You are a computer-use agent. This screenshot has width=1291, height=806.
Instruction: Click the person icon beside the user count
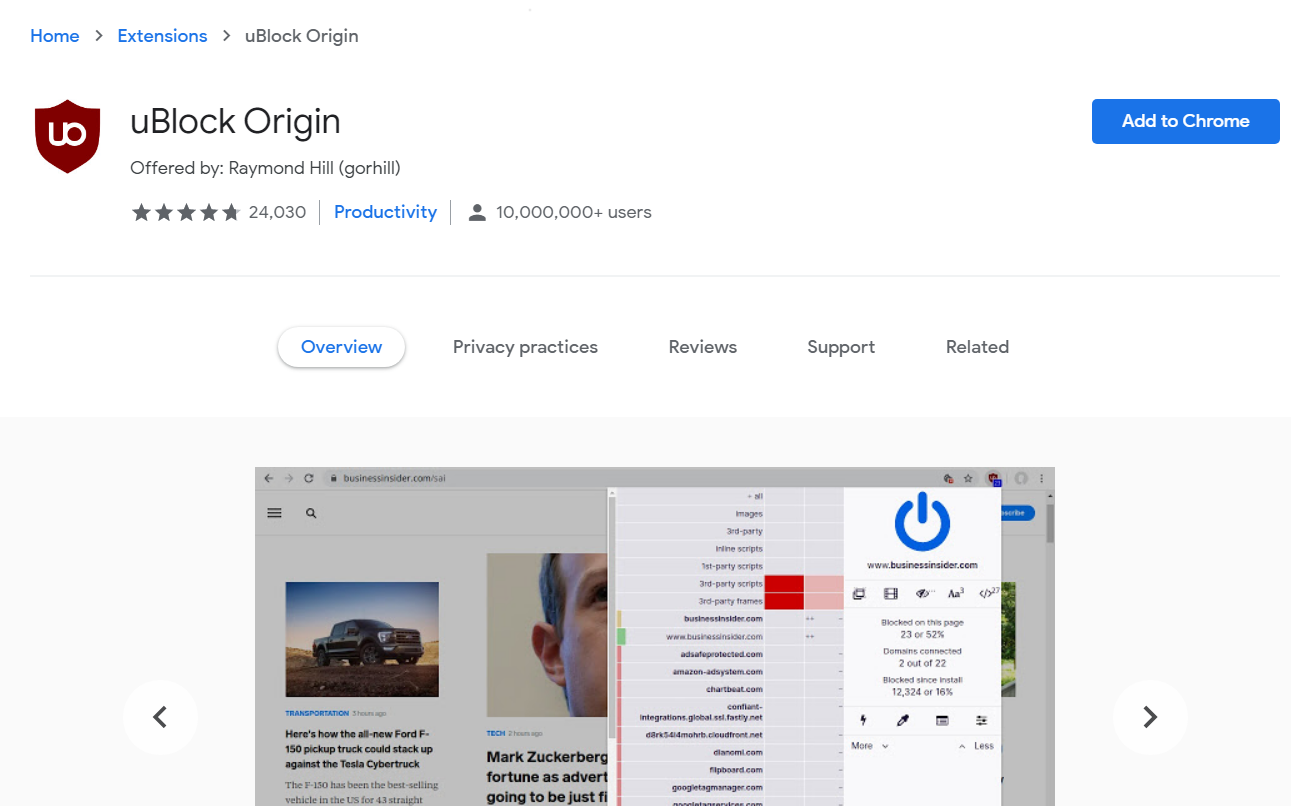(x=477, y=212)
